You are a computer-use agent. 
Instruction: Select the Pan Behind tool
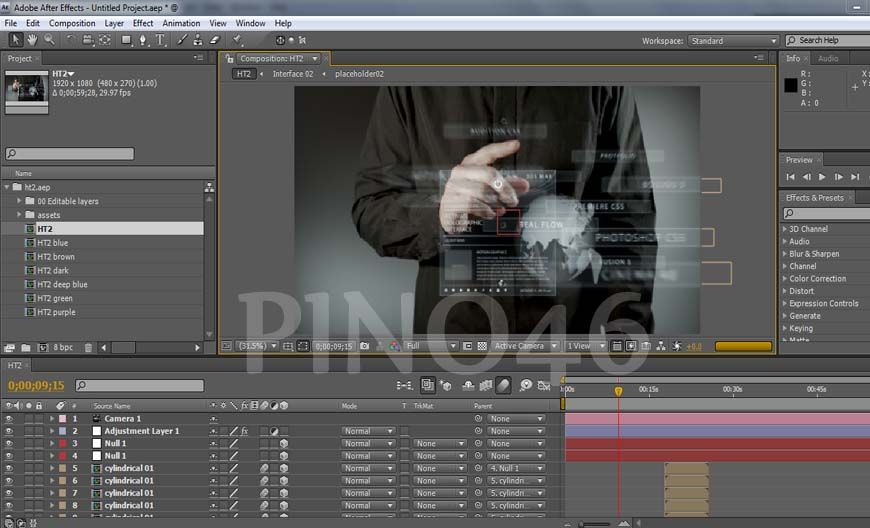pos(105,40)
